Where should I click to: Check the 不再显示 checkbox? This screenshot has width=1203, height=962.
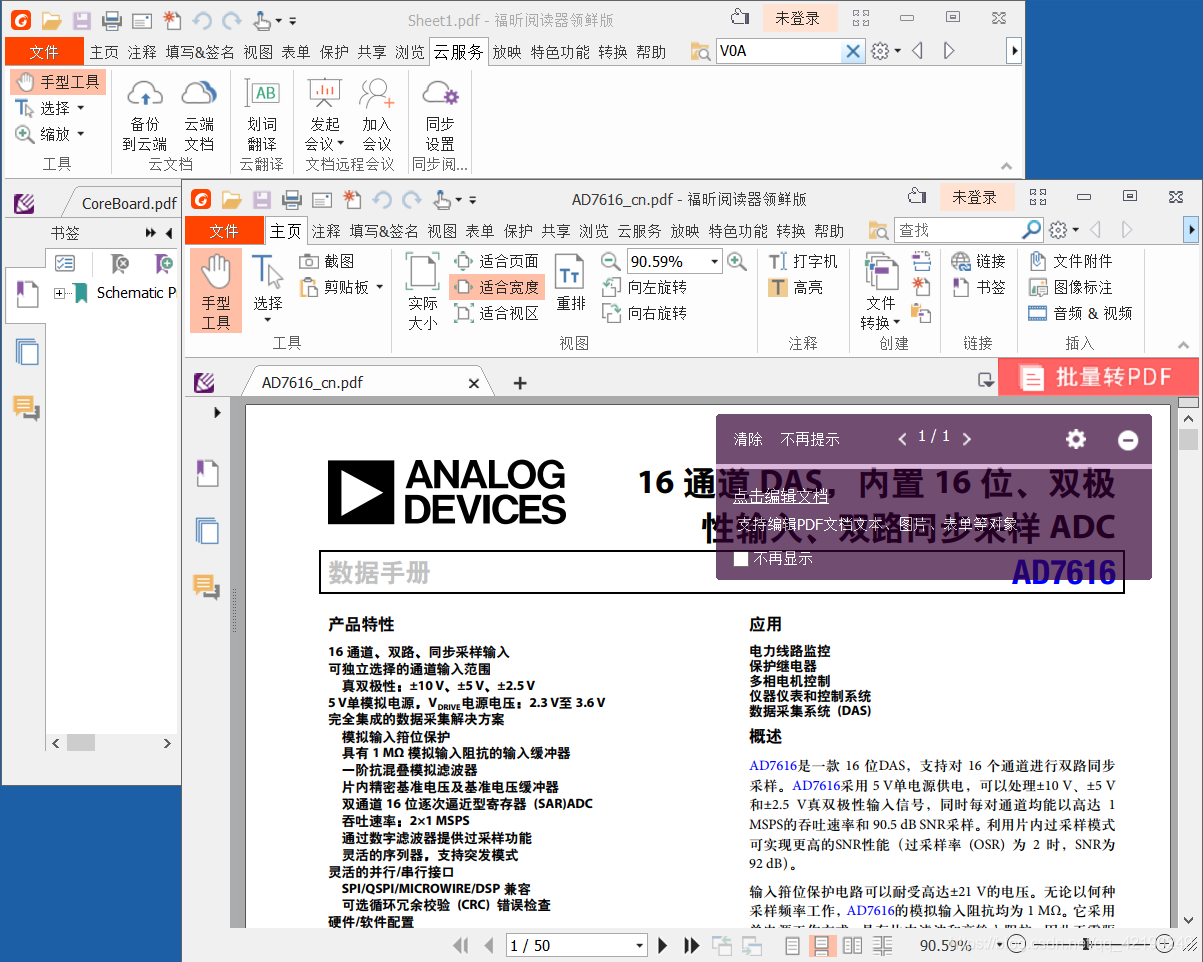click(x=741, y=559)
